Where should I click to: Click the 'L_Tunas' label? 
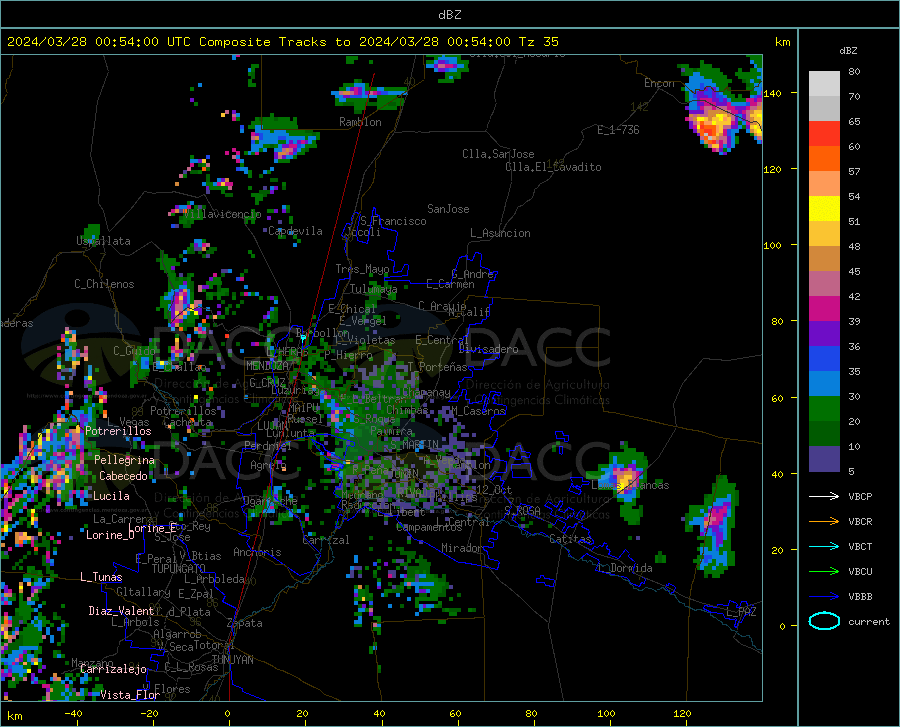coord(101,577)
